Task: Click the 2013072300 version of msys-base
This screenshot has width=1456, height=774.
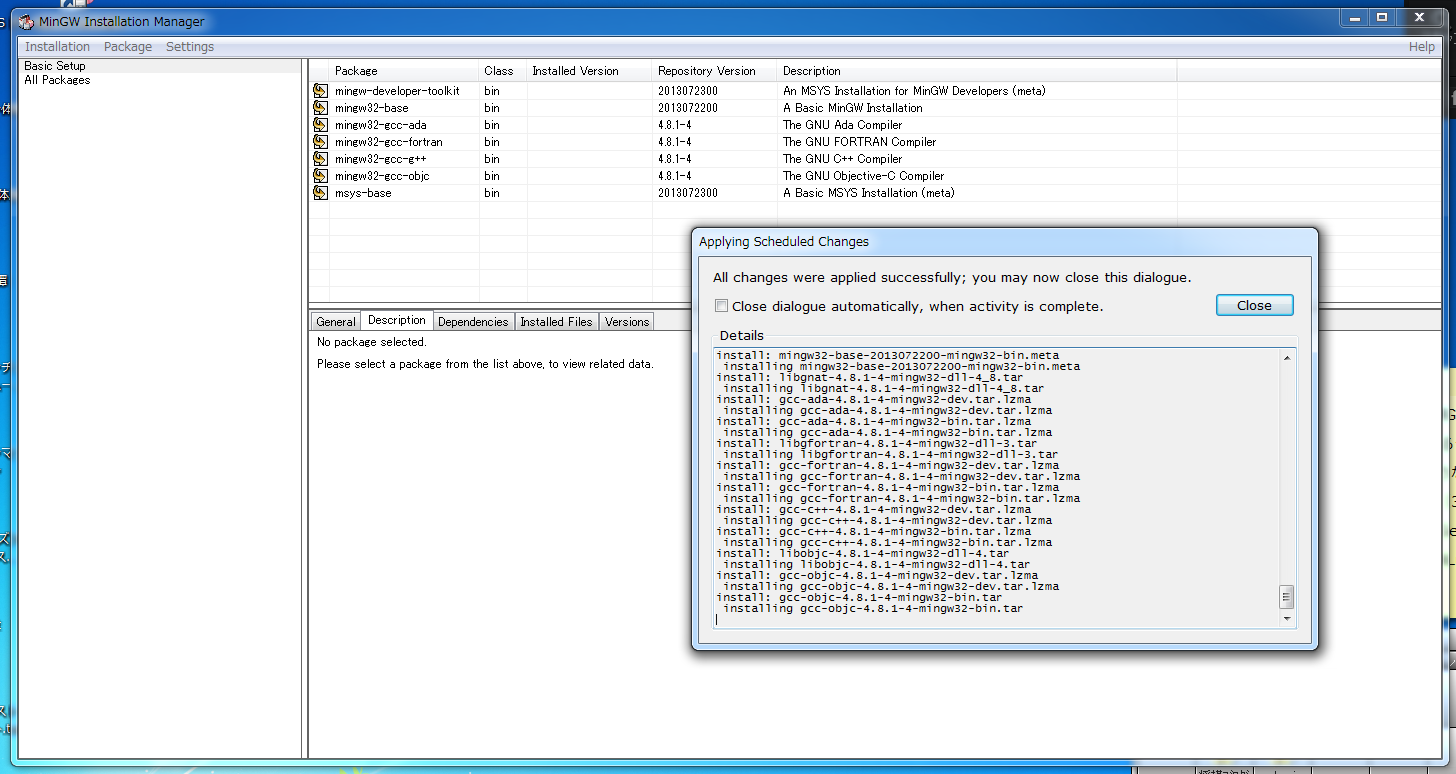Action: 688,193
